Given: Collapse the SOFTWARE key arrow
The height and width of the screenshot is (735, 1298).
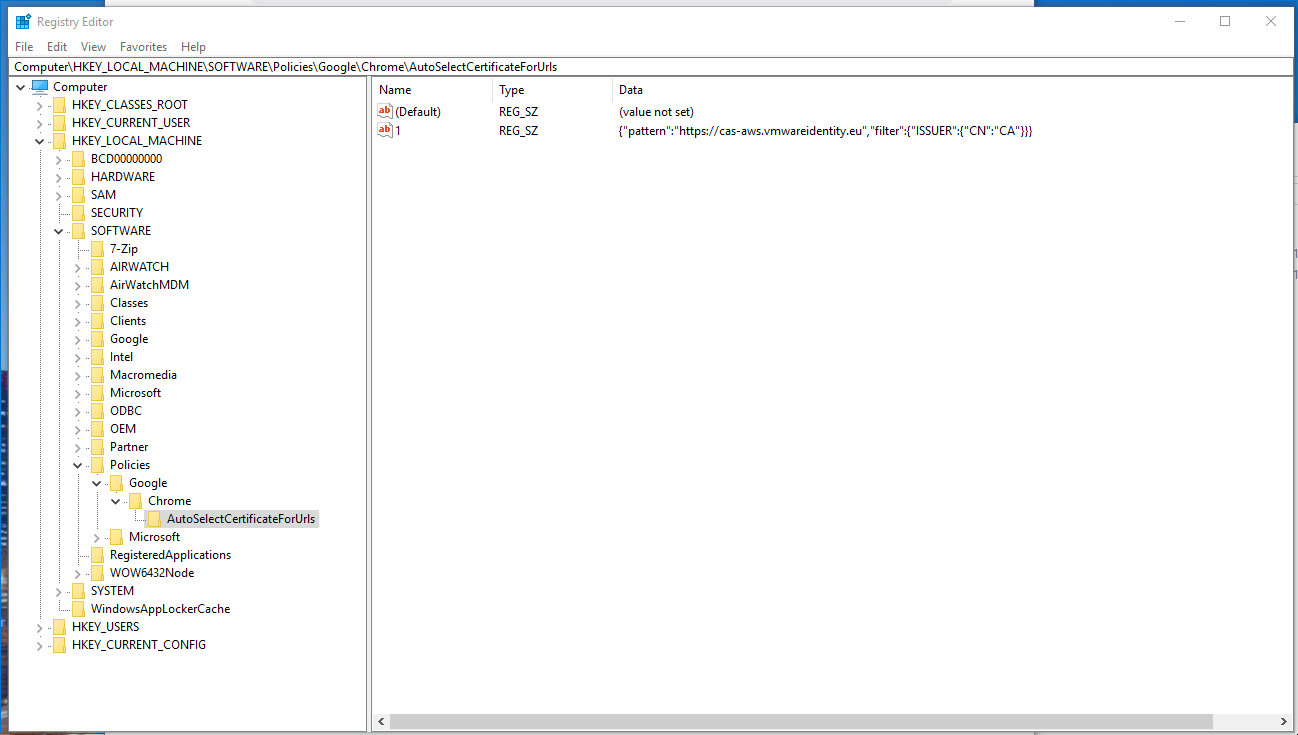Looking at the screenshot, I should pos(58,231).
